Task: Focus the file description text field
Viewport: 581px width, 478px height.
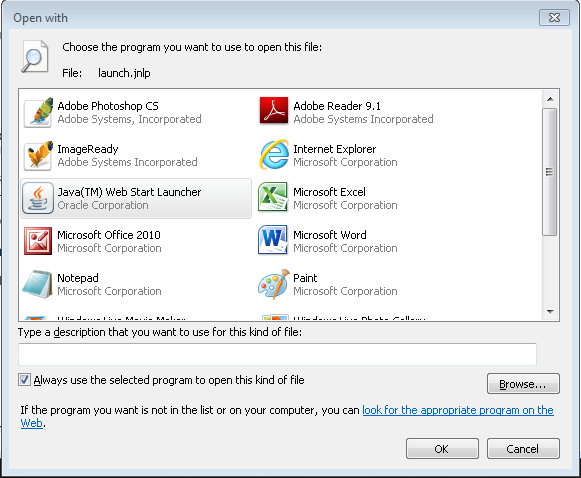Action: 277,354
